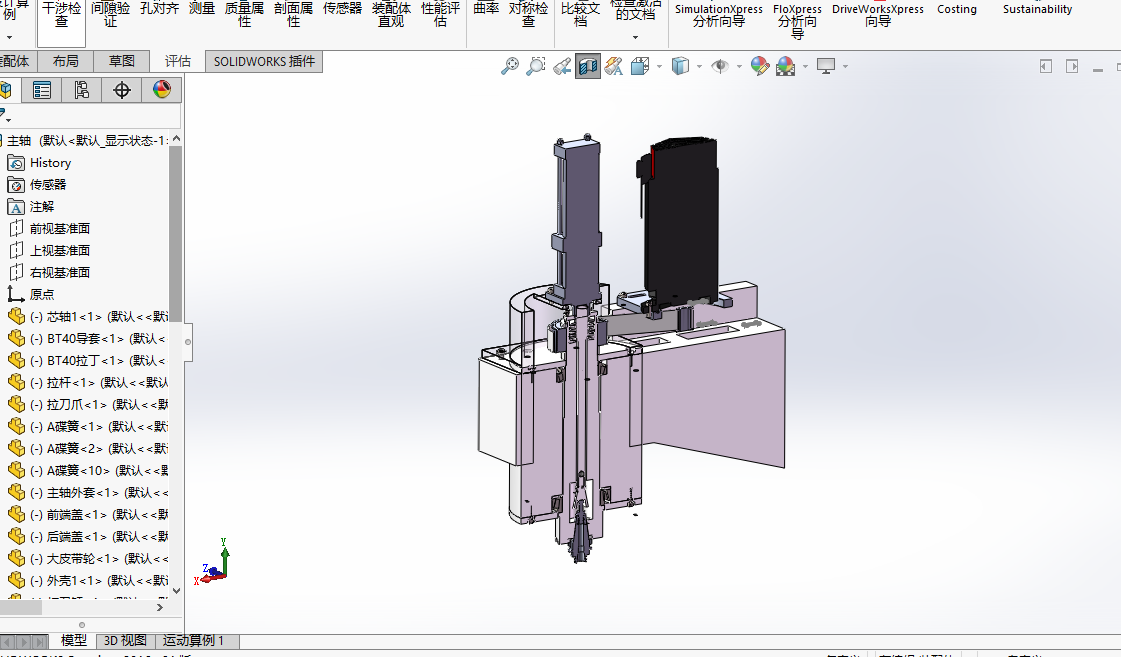Click the Display Style cube icon
This screenshot has height=657, width=1121.
pyautogui.click(x=680, y=66)
